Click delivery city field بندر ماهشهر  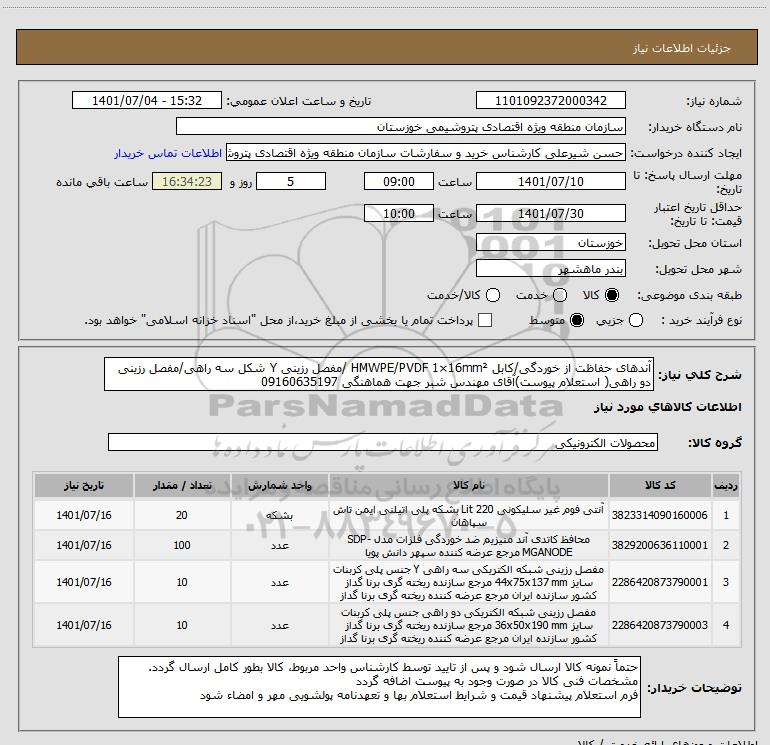pyautogui.click(x=550, y=268)
